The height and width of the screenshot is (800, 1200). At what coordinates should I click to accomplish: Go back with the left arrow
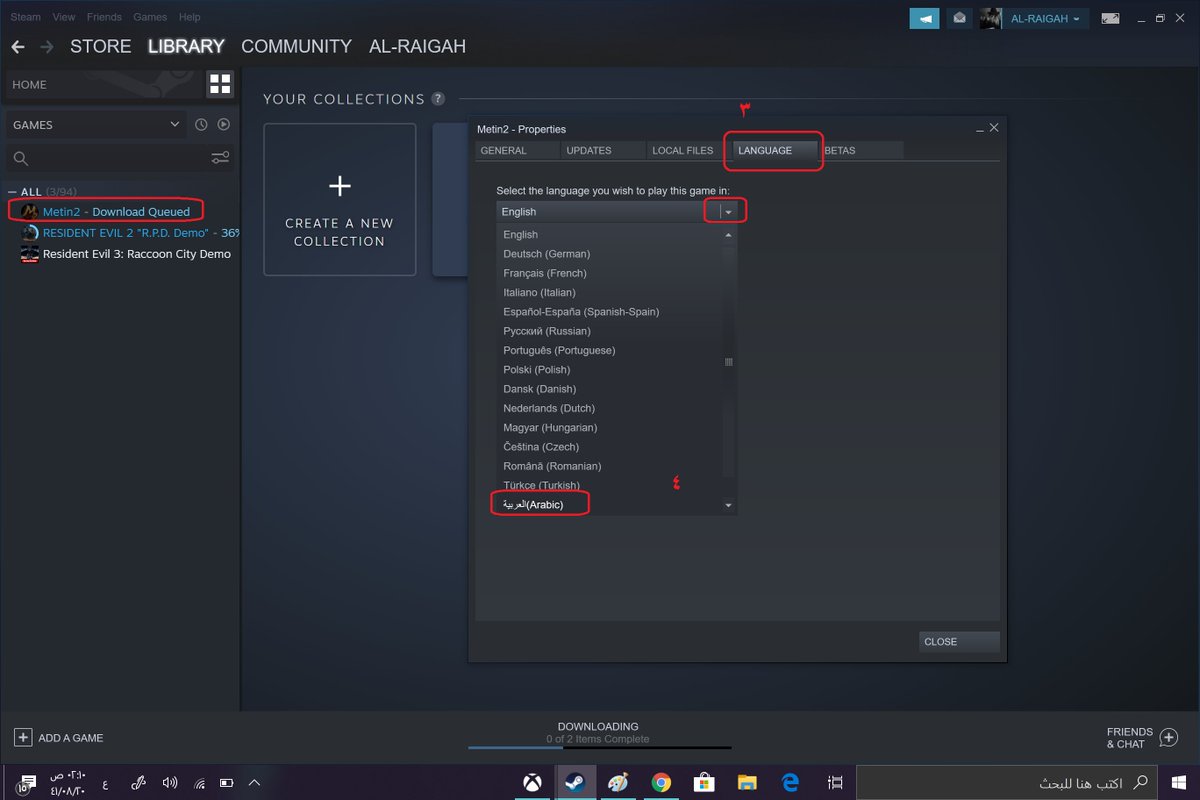18,47
